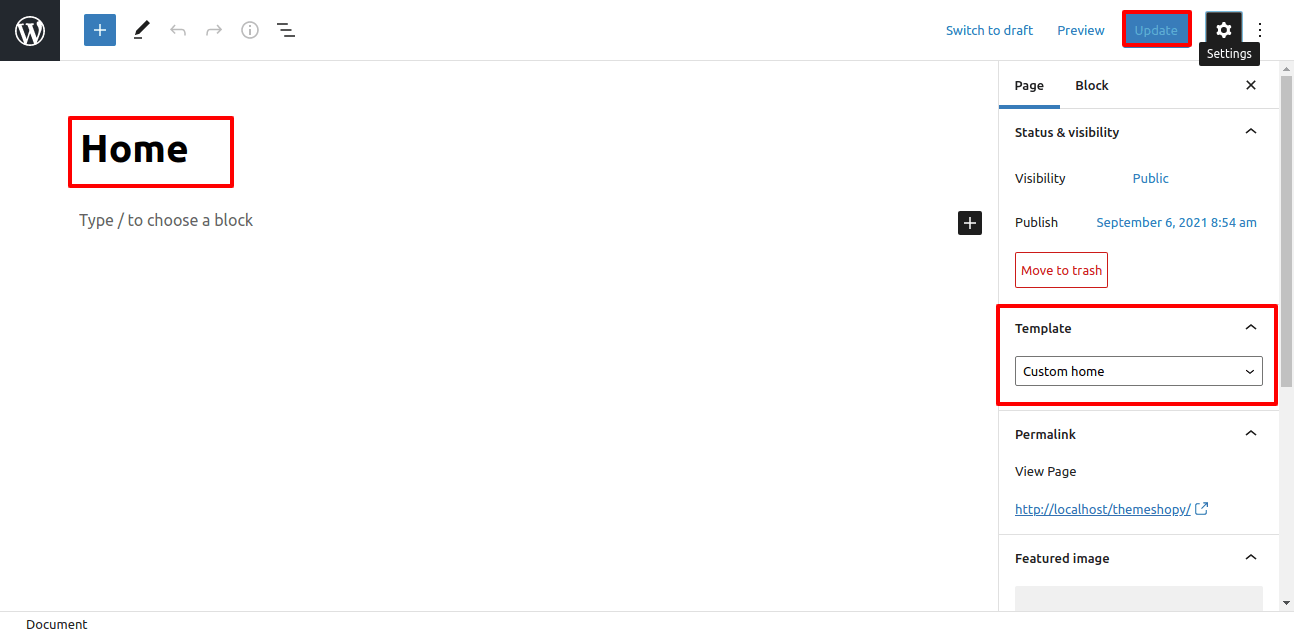Open the block inserter plus button
This screenshot has width=1294, height=636.
(x=100, y=30)
